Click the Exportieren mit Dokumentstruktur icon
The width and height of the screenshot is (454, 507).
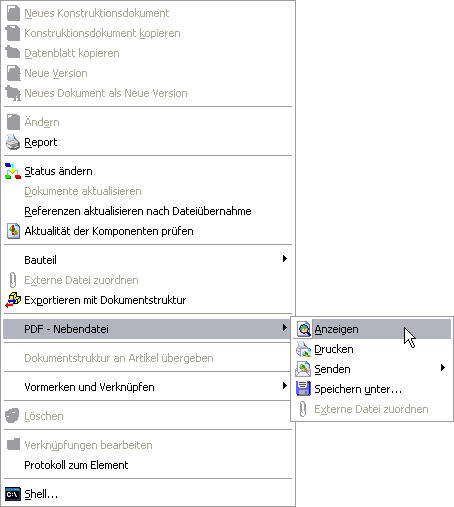coord(13,300)
